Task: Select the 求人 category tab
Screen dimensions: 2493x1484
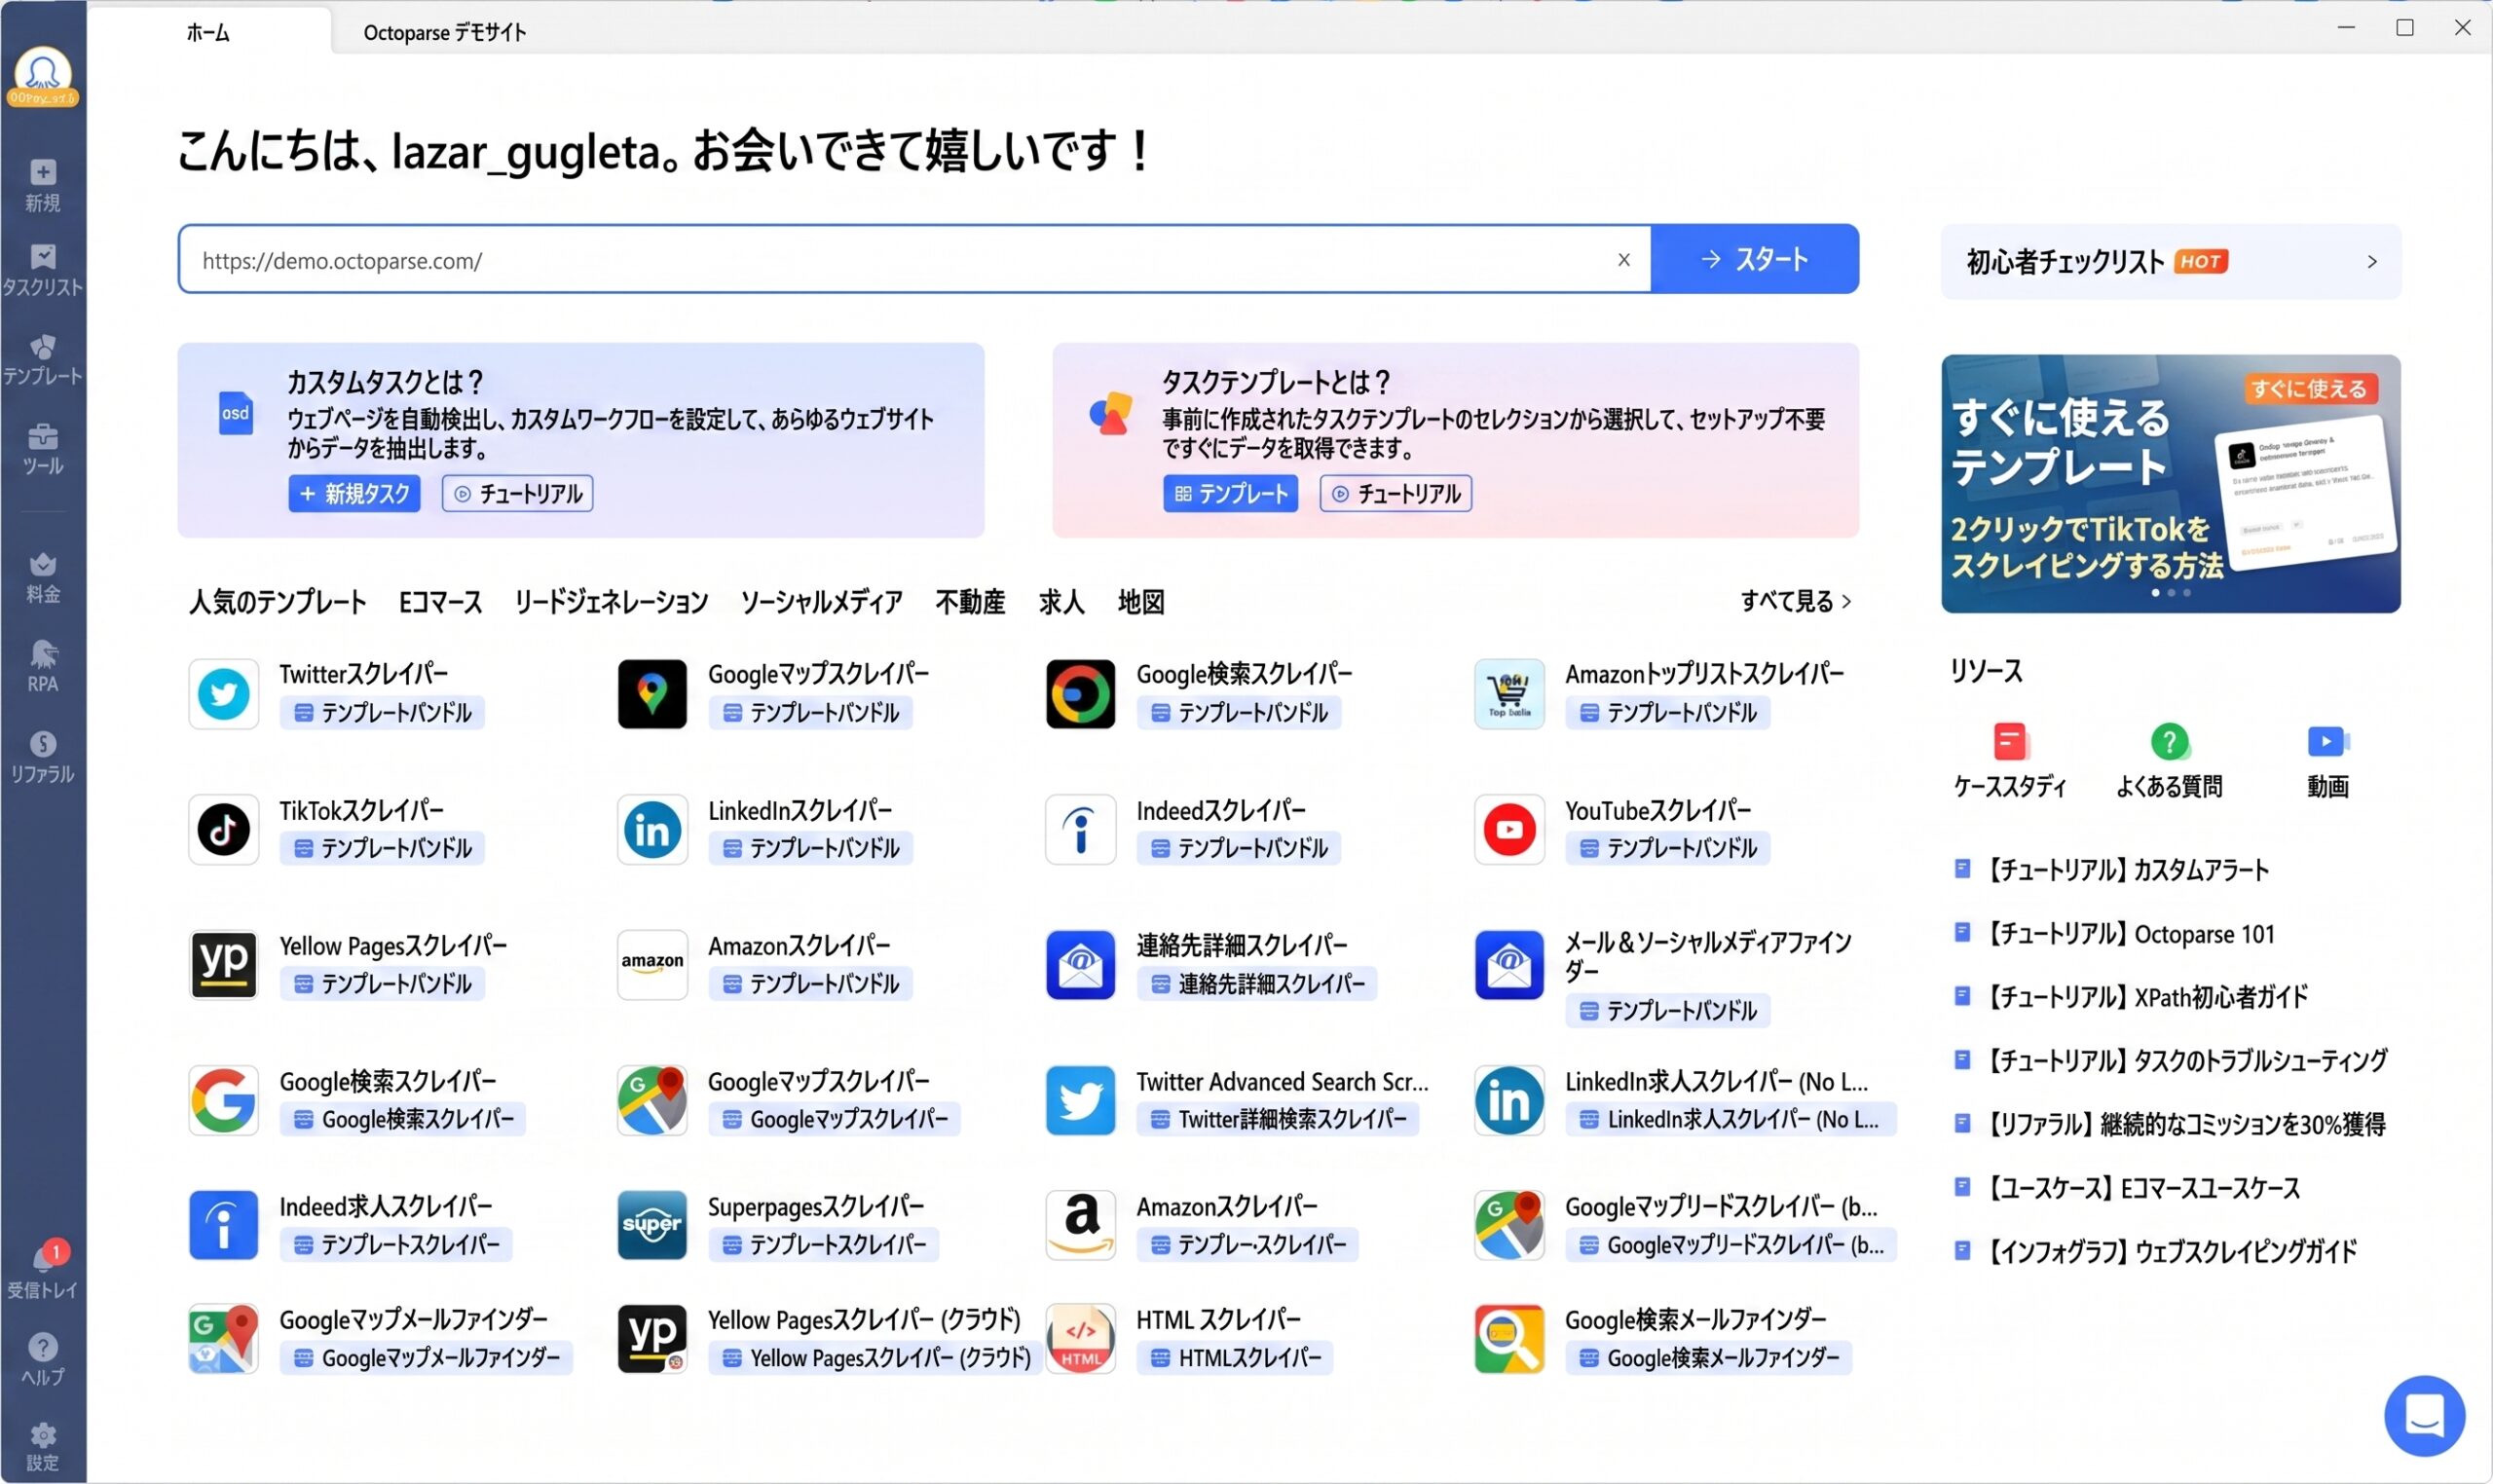Action: tap(1061, 601)
